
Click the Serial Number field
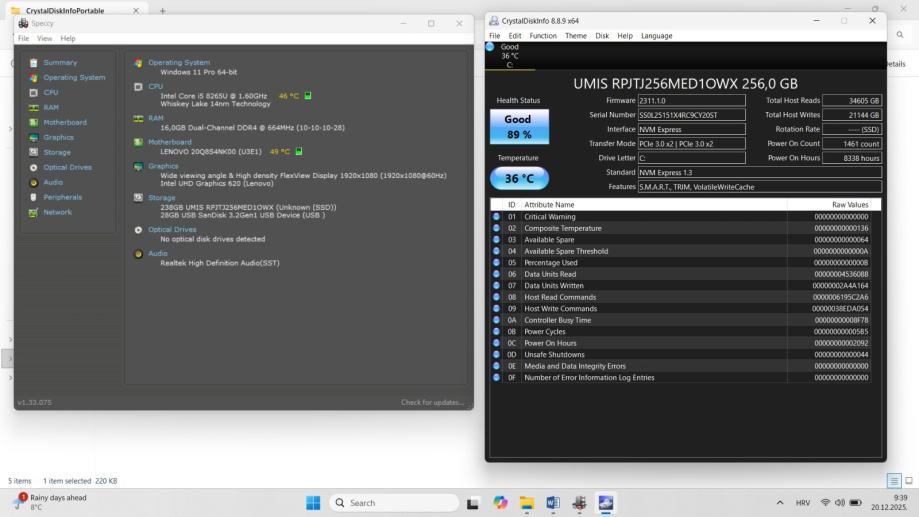[692, 115]
